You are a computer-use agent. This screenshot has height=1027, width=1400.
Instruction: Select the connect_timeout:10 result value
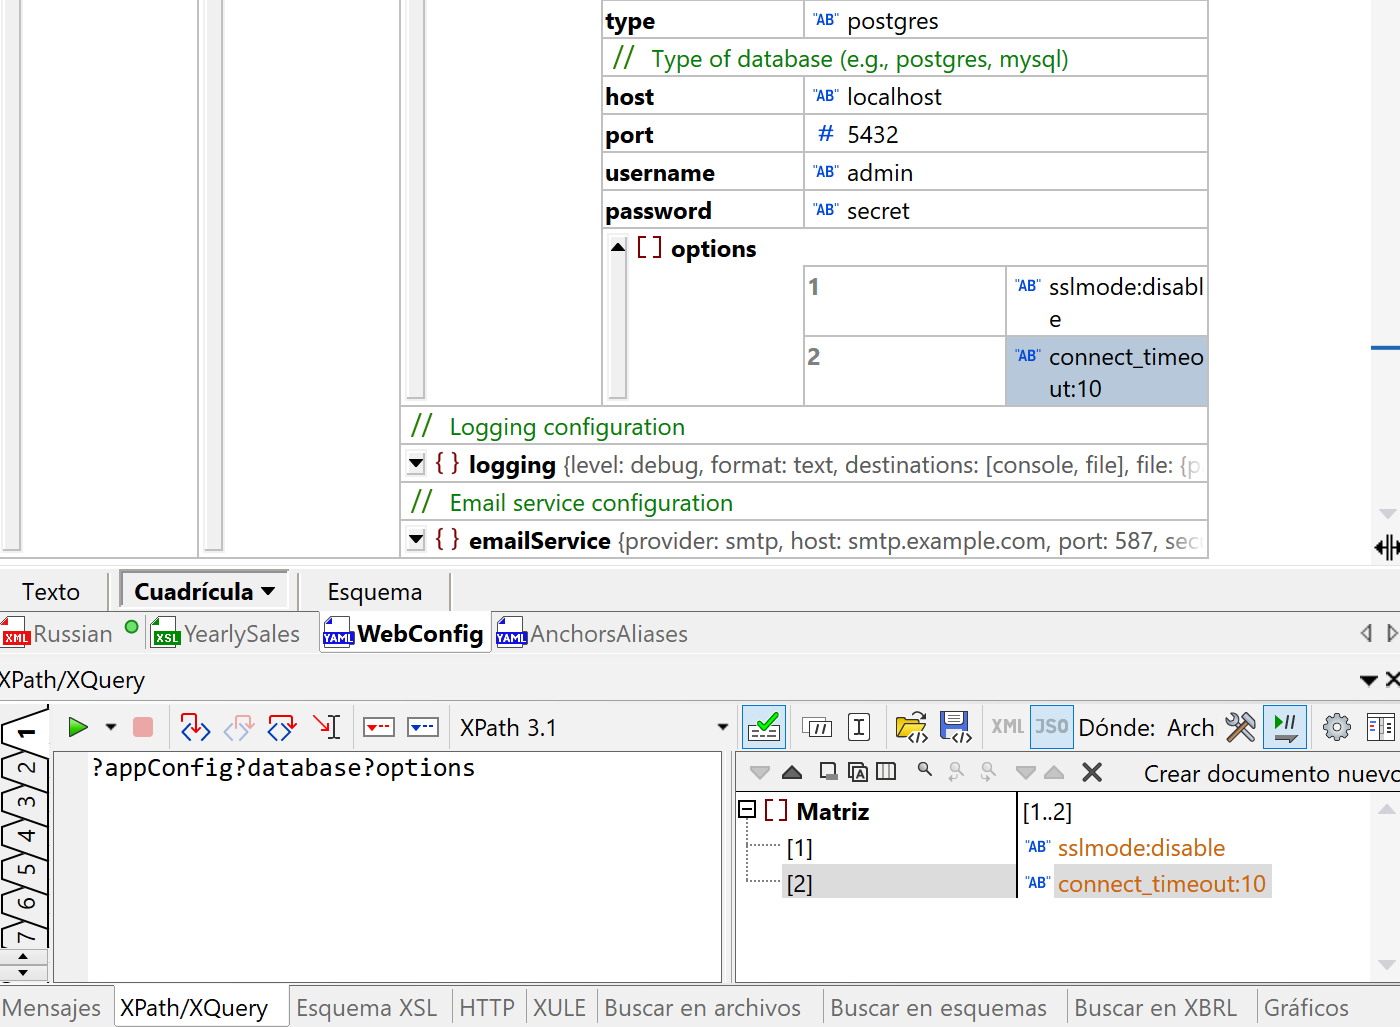[1161, 884]
